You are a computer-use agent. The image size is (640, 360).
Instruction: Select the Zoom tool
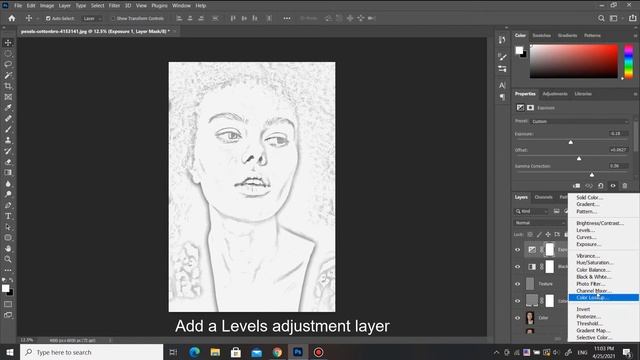(x=8, y=259)
